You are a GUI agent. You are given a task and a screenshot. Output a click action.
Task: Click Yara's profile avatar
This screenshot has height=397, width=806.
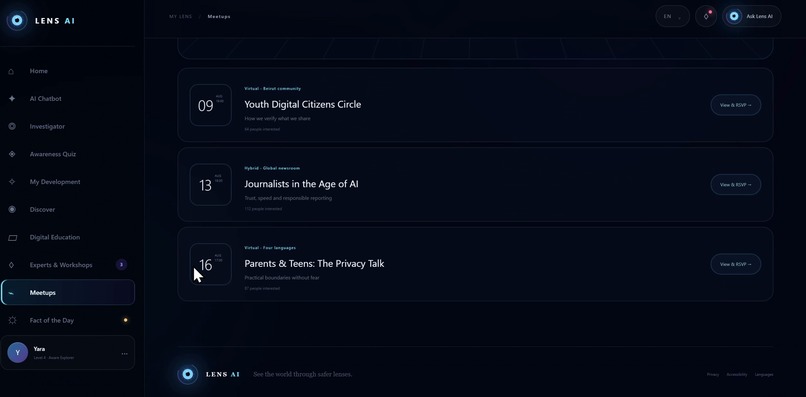(17, 353)
